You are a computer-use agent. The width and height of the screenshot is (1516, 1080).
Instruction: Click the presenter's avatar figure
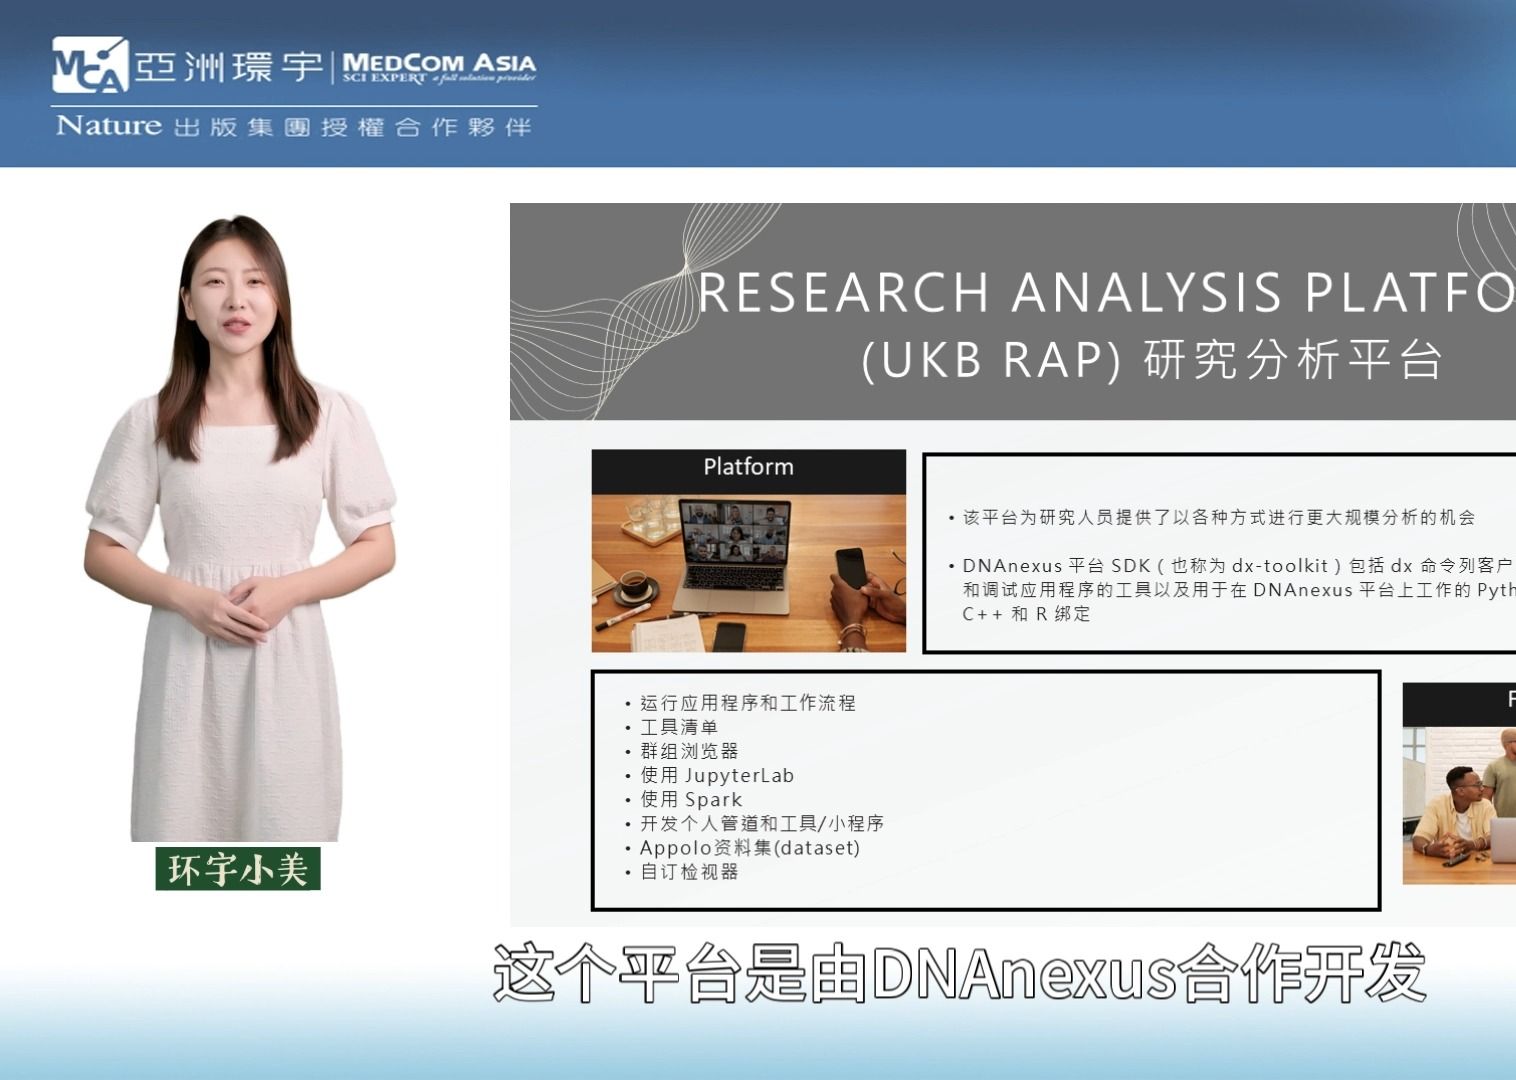(240, 550)
